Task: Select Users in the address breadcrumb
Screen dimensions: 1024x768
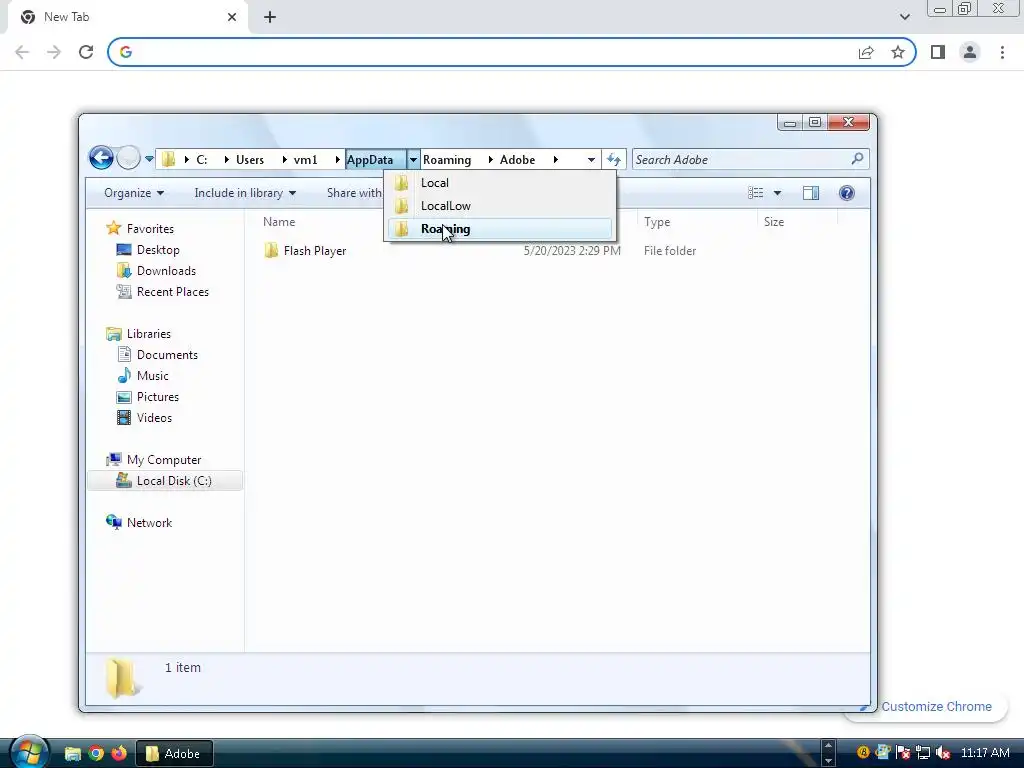Action: tap(250, 159)
